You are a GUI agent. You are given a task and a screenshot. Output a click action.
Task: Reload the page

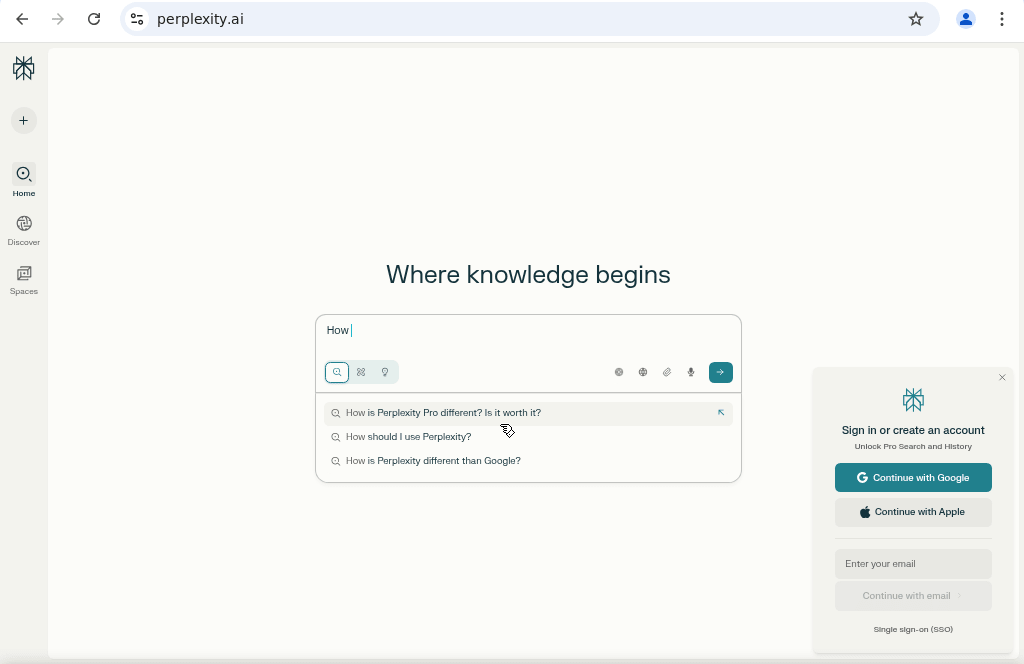click(94, 19)
